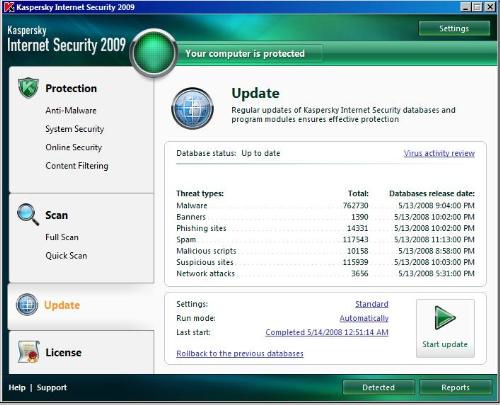Screen dimensions: 500x405
Task: Click the large globe icon beside Update heading
Action: (x=192, y=108)
